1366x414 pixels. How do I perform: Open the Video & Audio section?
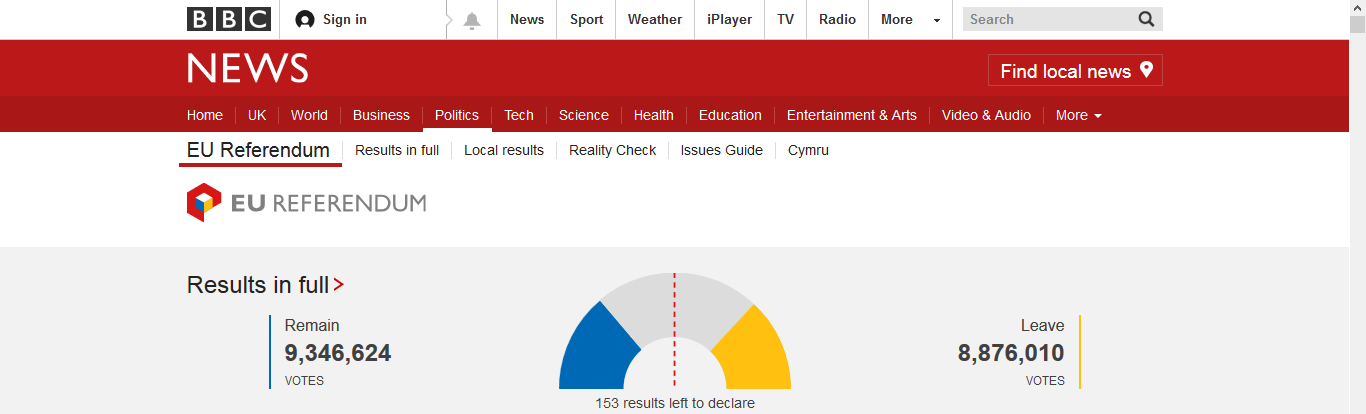986,115
